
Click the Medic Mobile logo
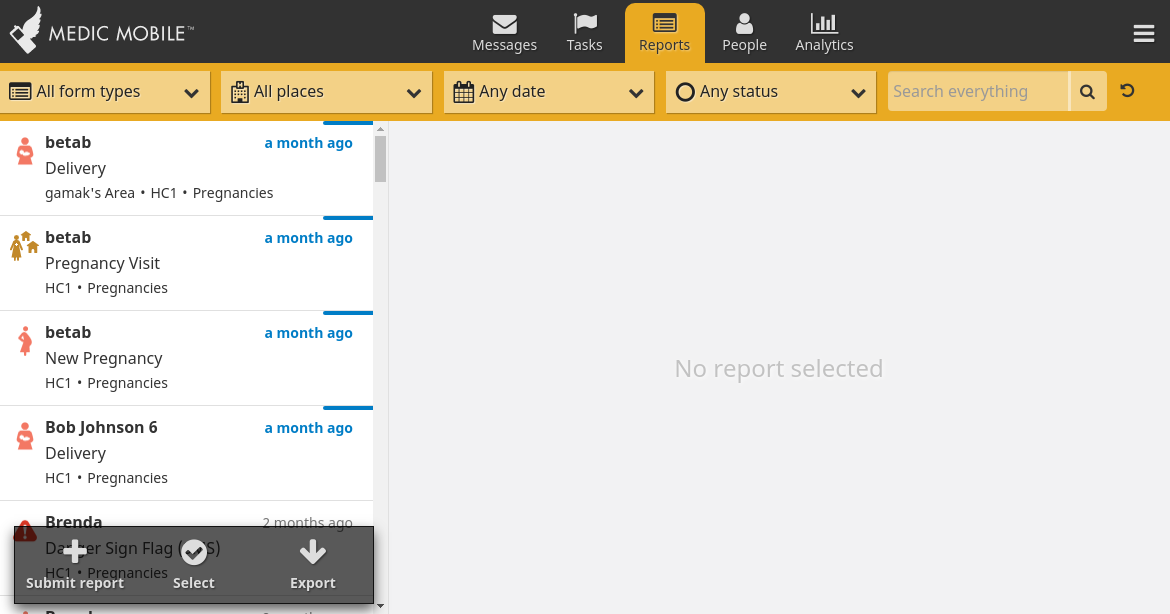click(x=101, y=31)
